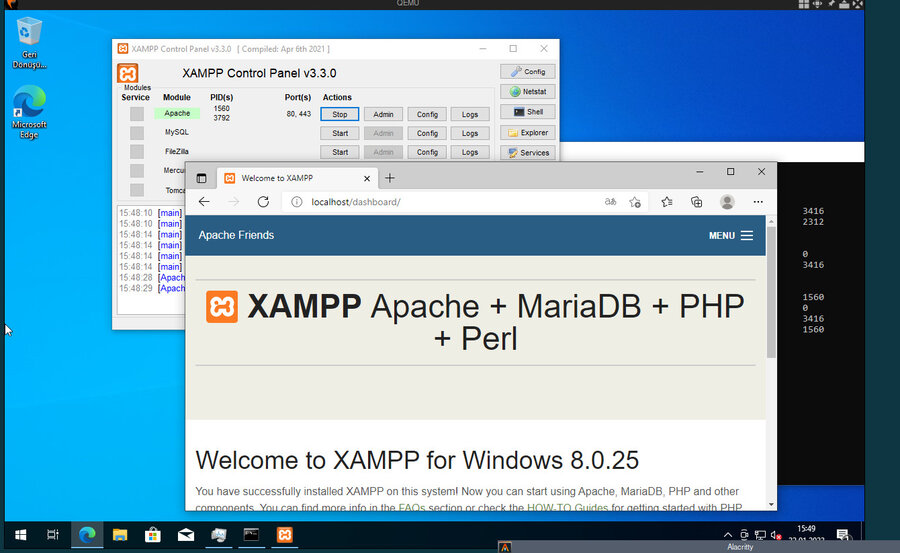Open the HOW-TO Guides link
900x553 pixels.
click(567, 508)
